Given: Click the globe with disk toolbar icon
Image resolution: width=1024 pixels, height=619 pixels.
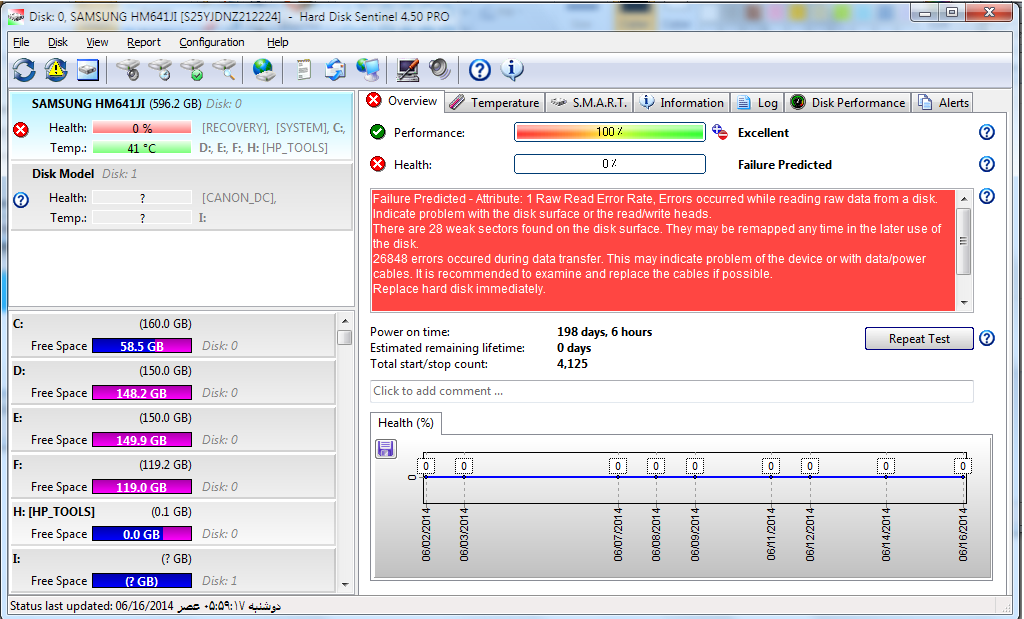Looking at the screenshot, I should (x=263, y=69).
